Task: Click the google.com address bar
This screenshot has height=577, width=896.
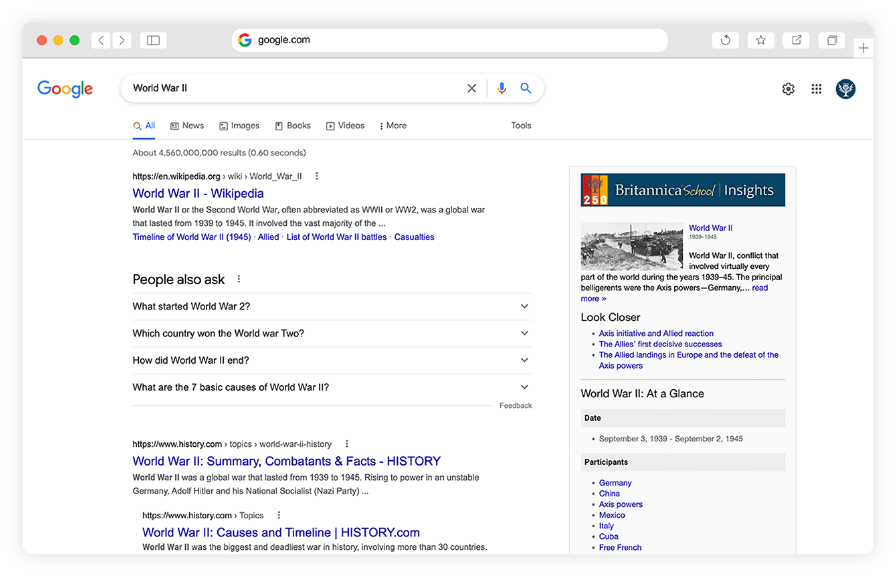Action: (450, 40)
